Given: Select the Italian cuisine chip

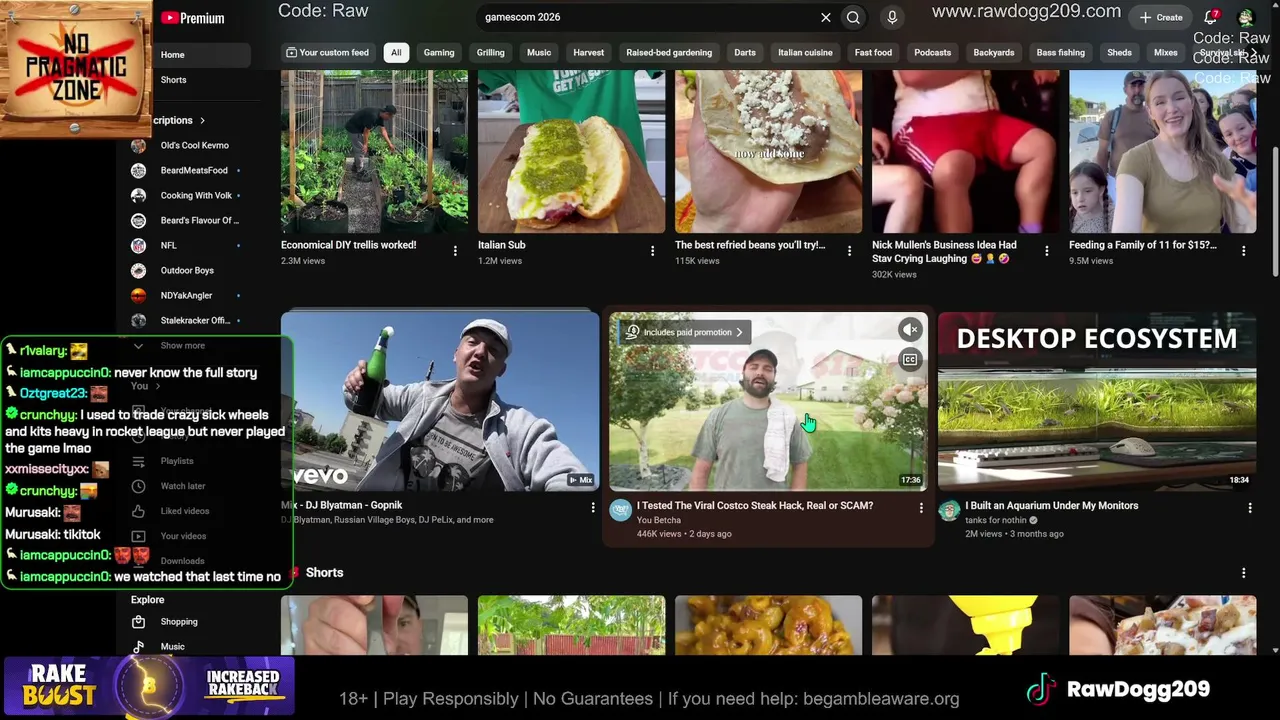Looking at the screenshot, I should (805, 53).
